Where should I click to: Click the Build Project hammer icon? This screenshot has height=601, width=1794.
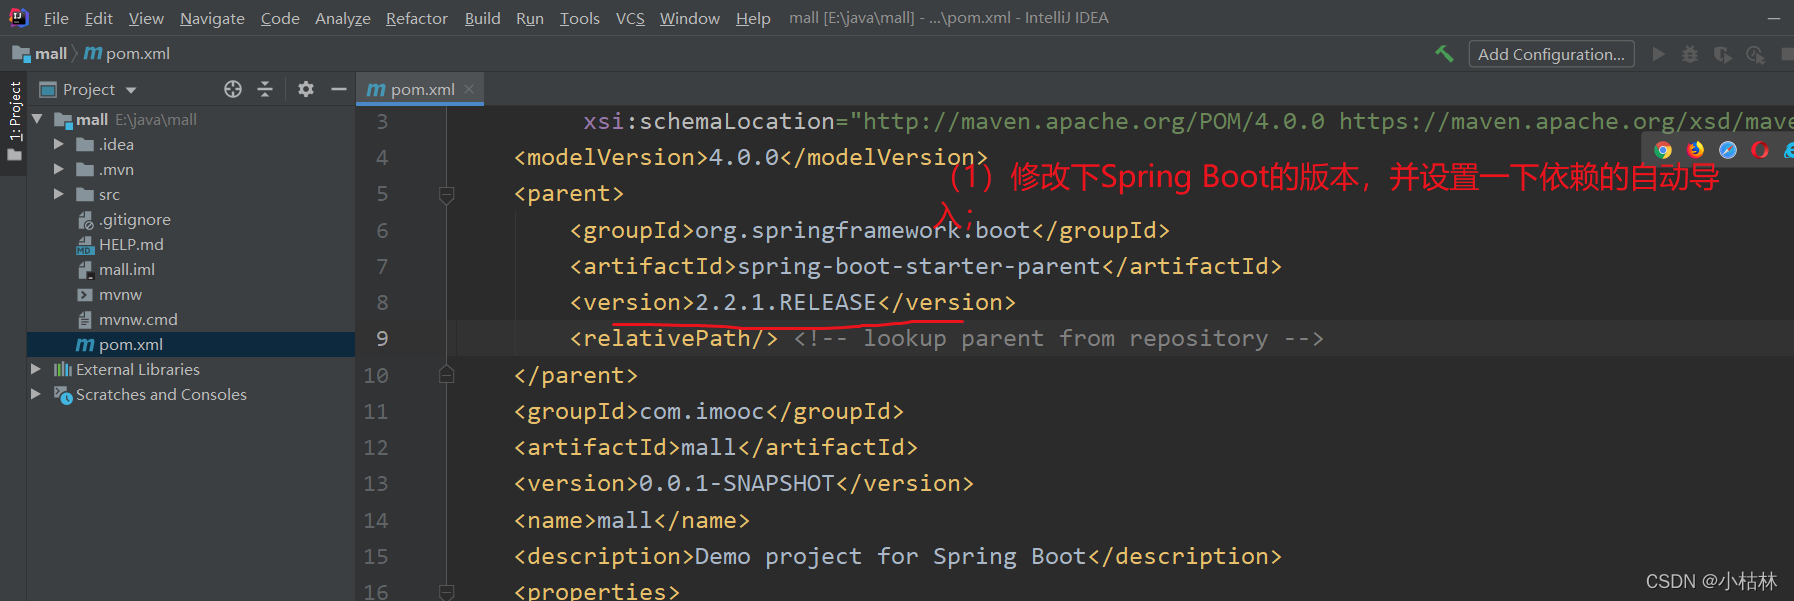coord(1444,54)
